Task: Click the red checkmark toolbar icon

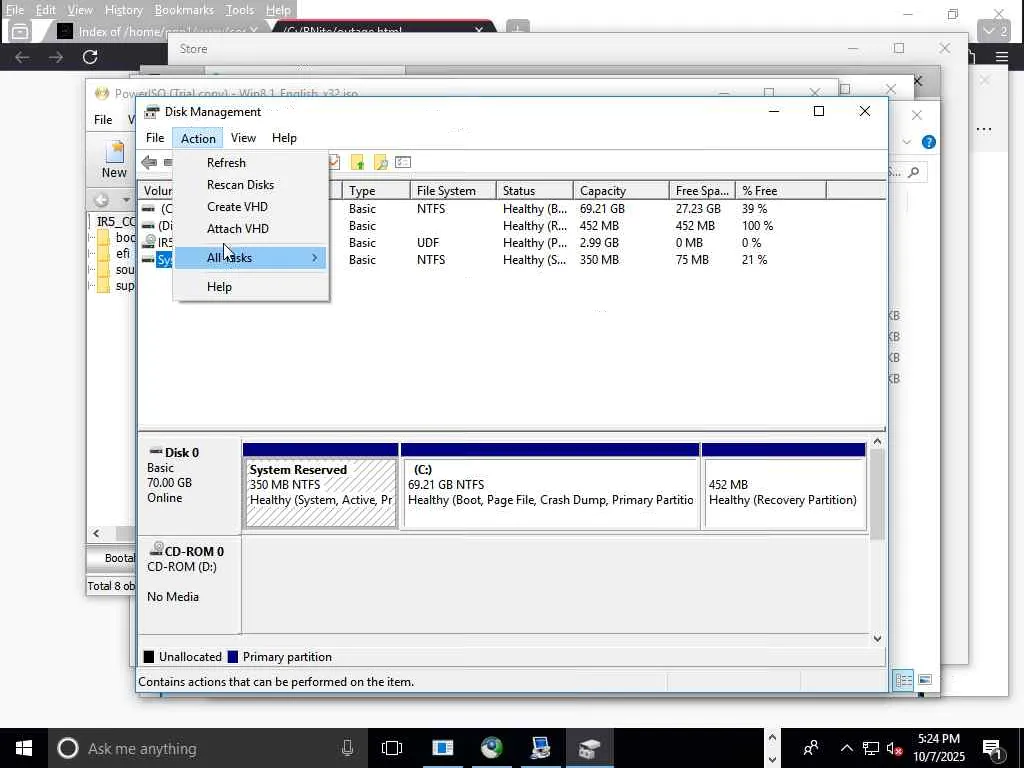Action: click(334, 162)
